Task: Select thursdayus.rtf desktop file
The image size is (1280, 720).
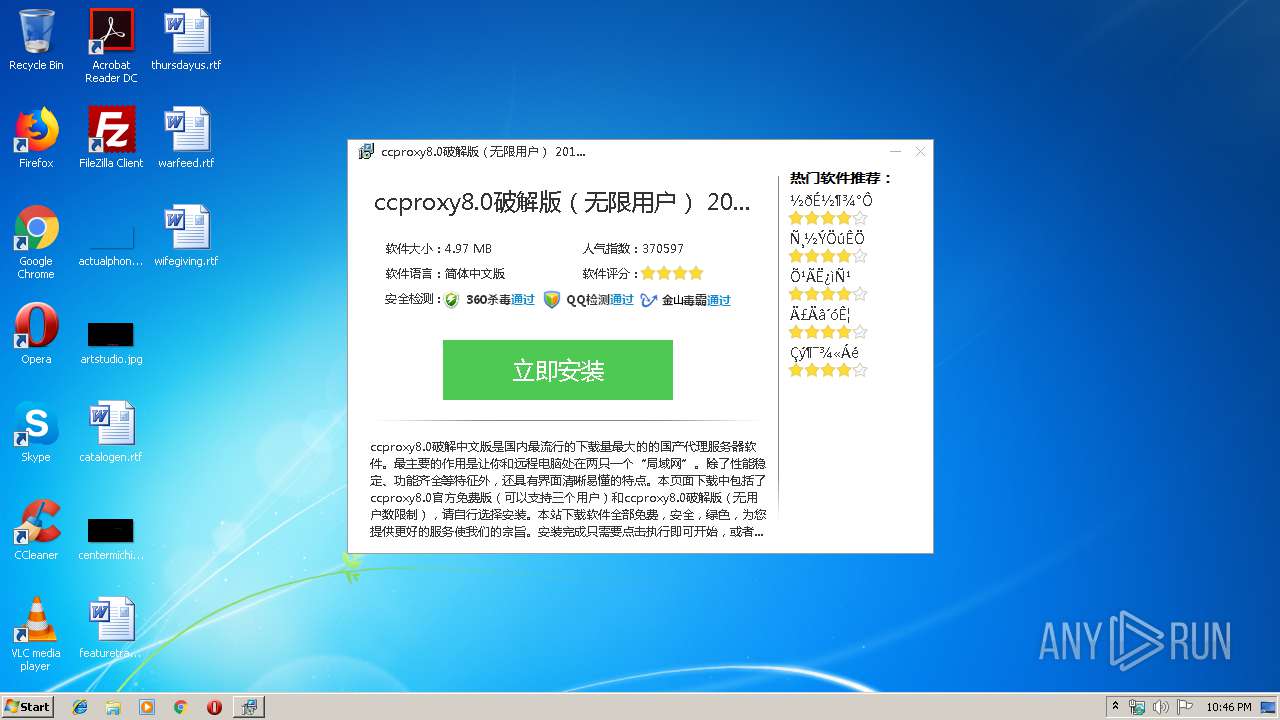Action: (186, 40)
